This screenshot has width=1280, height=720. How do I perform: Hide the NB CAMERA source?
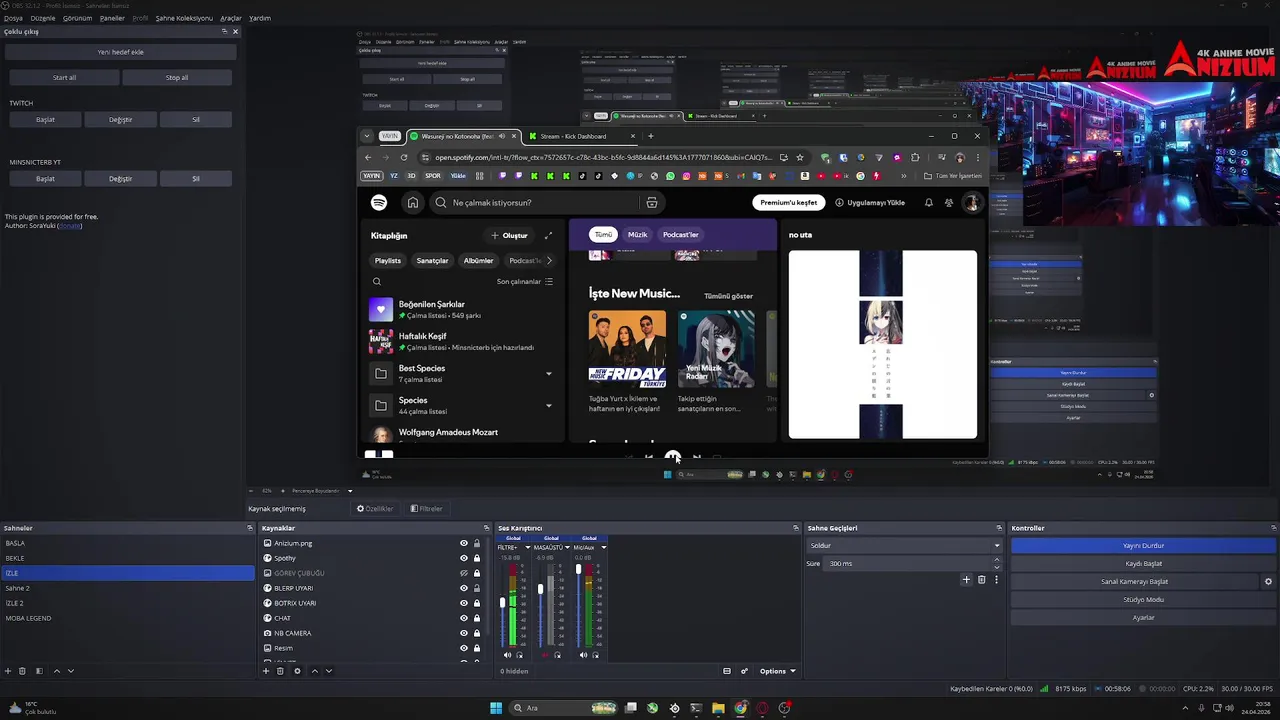click(463, 633)
